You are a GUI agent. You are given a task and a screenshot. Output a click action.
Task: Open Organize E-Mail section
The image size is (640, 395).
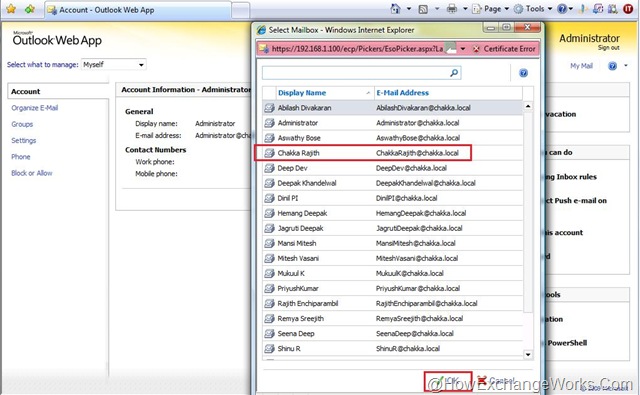35,108
